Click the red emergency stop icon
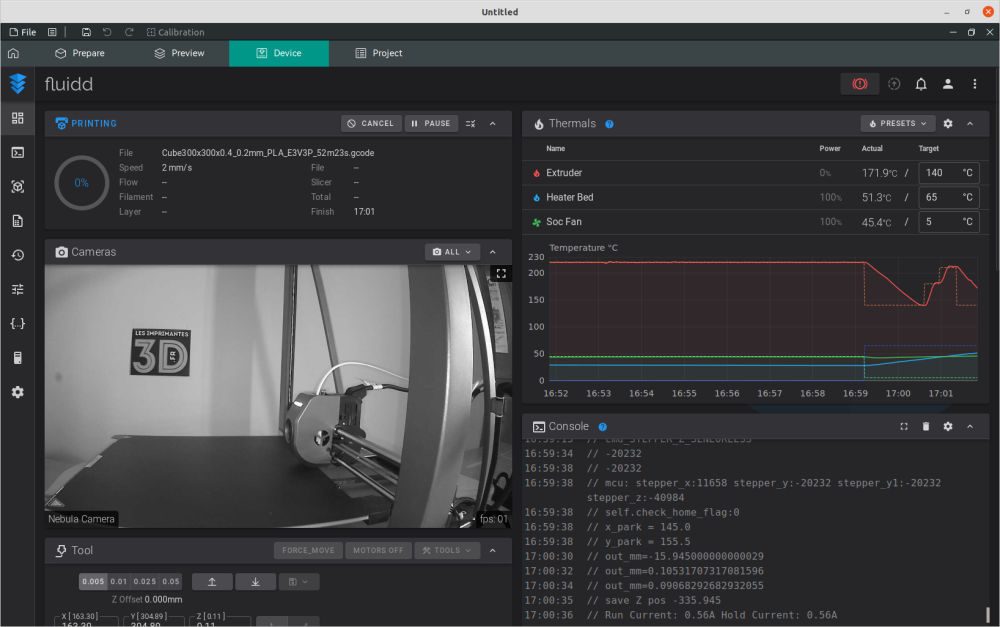The height and width of the screenshot is (627, 1000). tap(859, 84)
